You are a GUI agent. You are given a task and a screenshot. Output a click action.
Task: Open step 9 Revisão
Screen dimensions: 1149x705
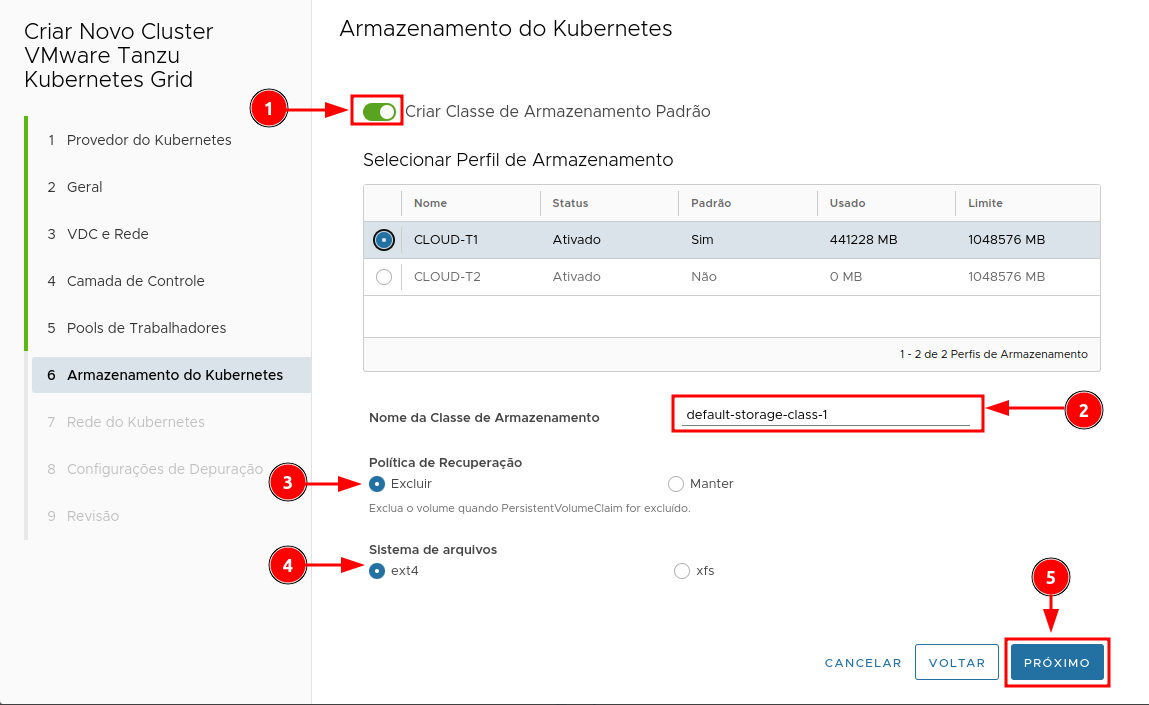coord(83,516)
